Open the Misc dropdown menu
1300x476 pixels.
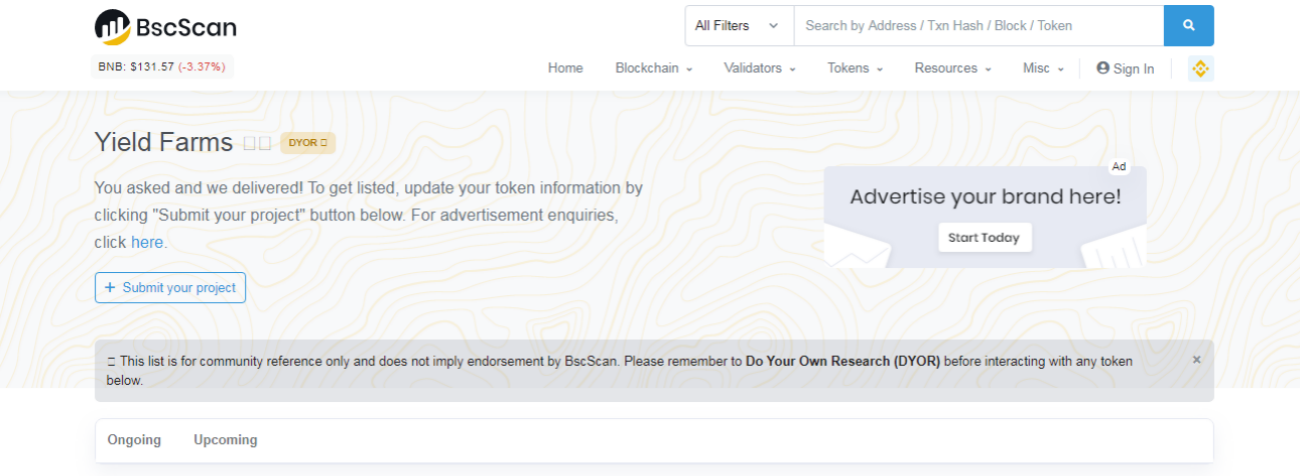(1043, 68)
